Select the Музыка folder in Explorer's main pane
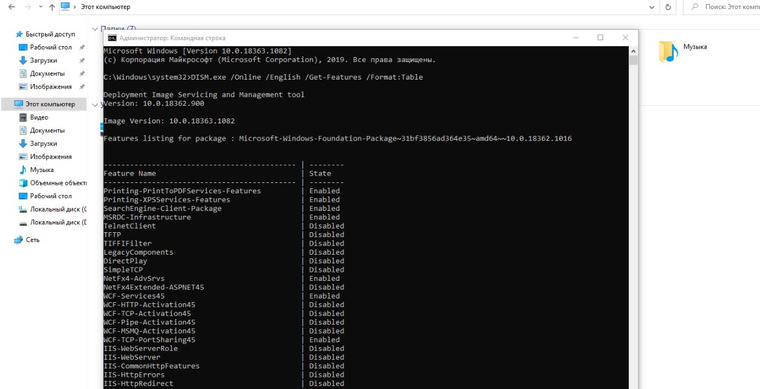760x389 pixels. [x=682, y=52]
